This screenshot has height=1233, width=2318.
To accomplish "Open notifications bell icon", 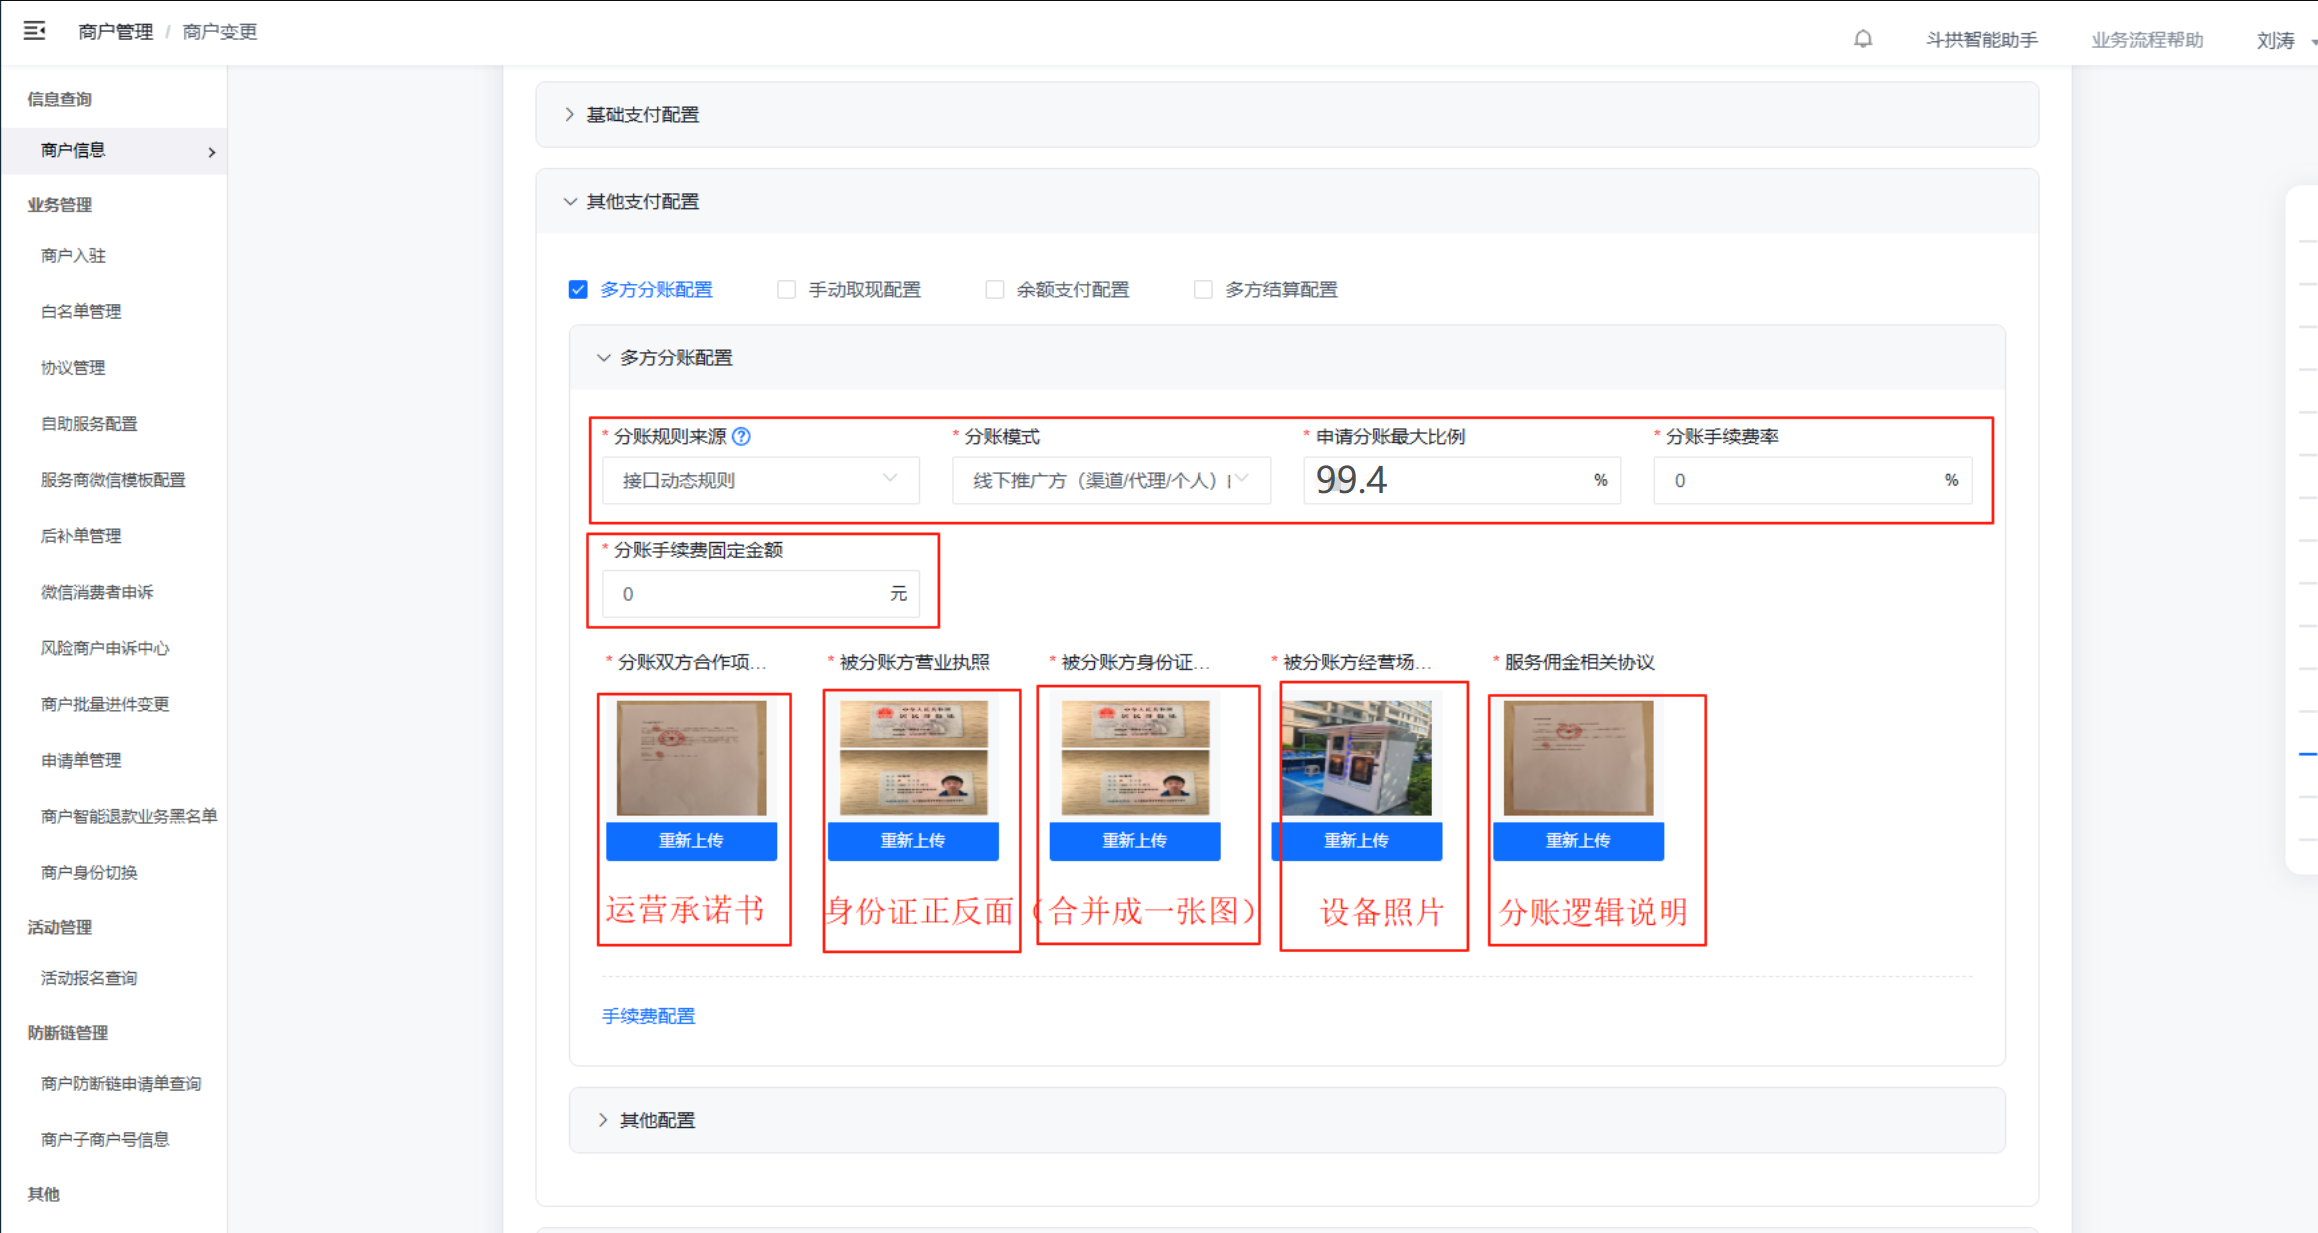I will [x=1862, y=39].
